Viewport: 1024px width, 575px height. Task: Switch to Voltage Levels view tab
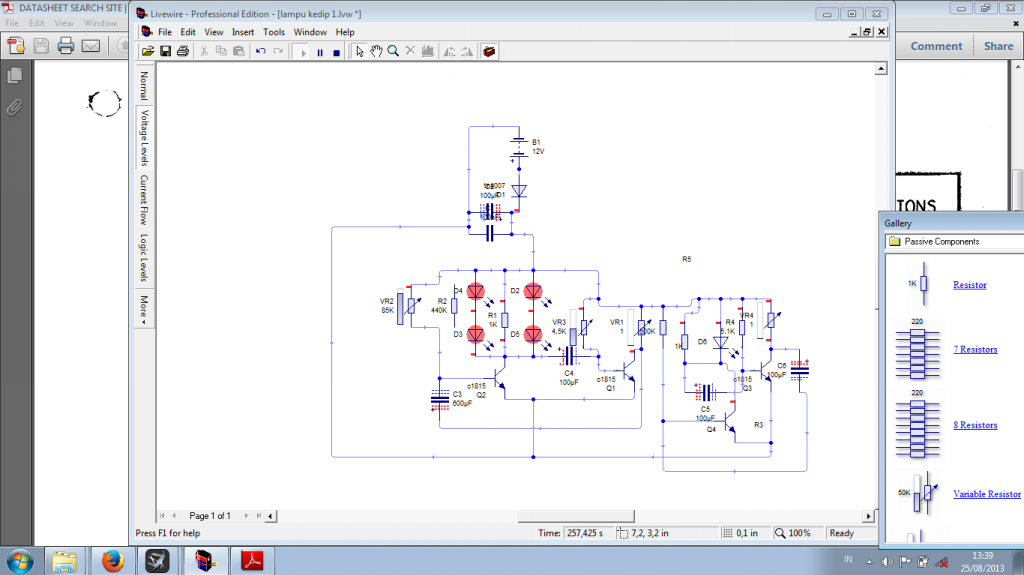click(x=143, y=138)
